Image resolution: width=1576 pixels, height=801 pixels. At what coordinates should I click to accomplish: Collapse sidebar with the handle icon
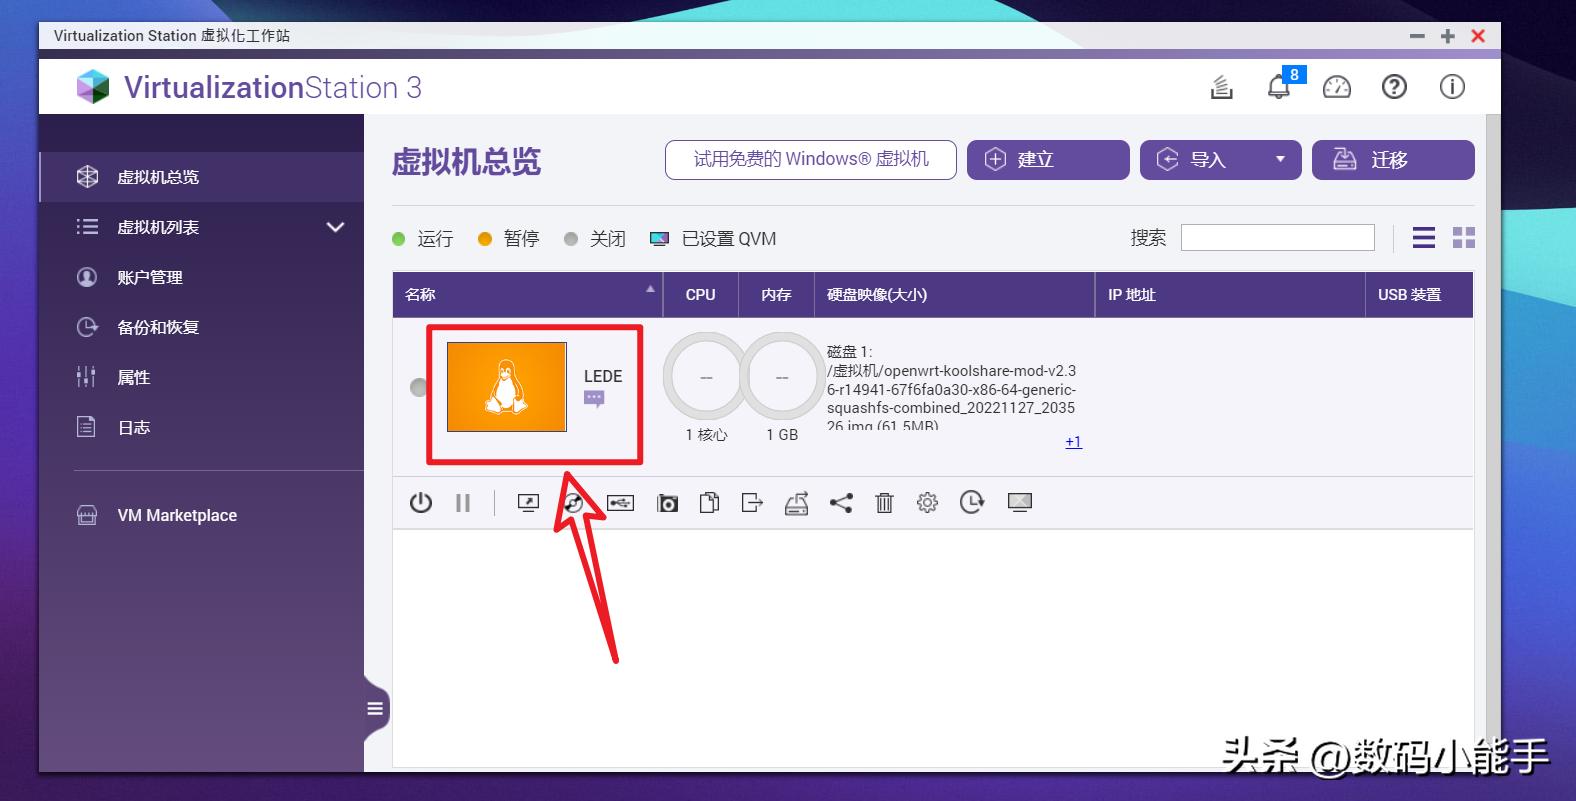click(x=375, y=709)
